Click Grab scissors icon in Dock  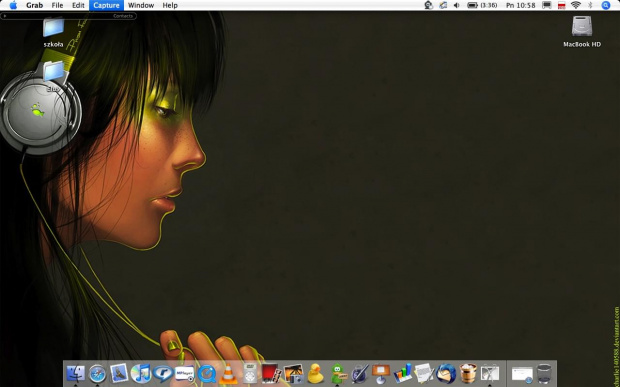[x=490, y=374]
